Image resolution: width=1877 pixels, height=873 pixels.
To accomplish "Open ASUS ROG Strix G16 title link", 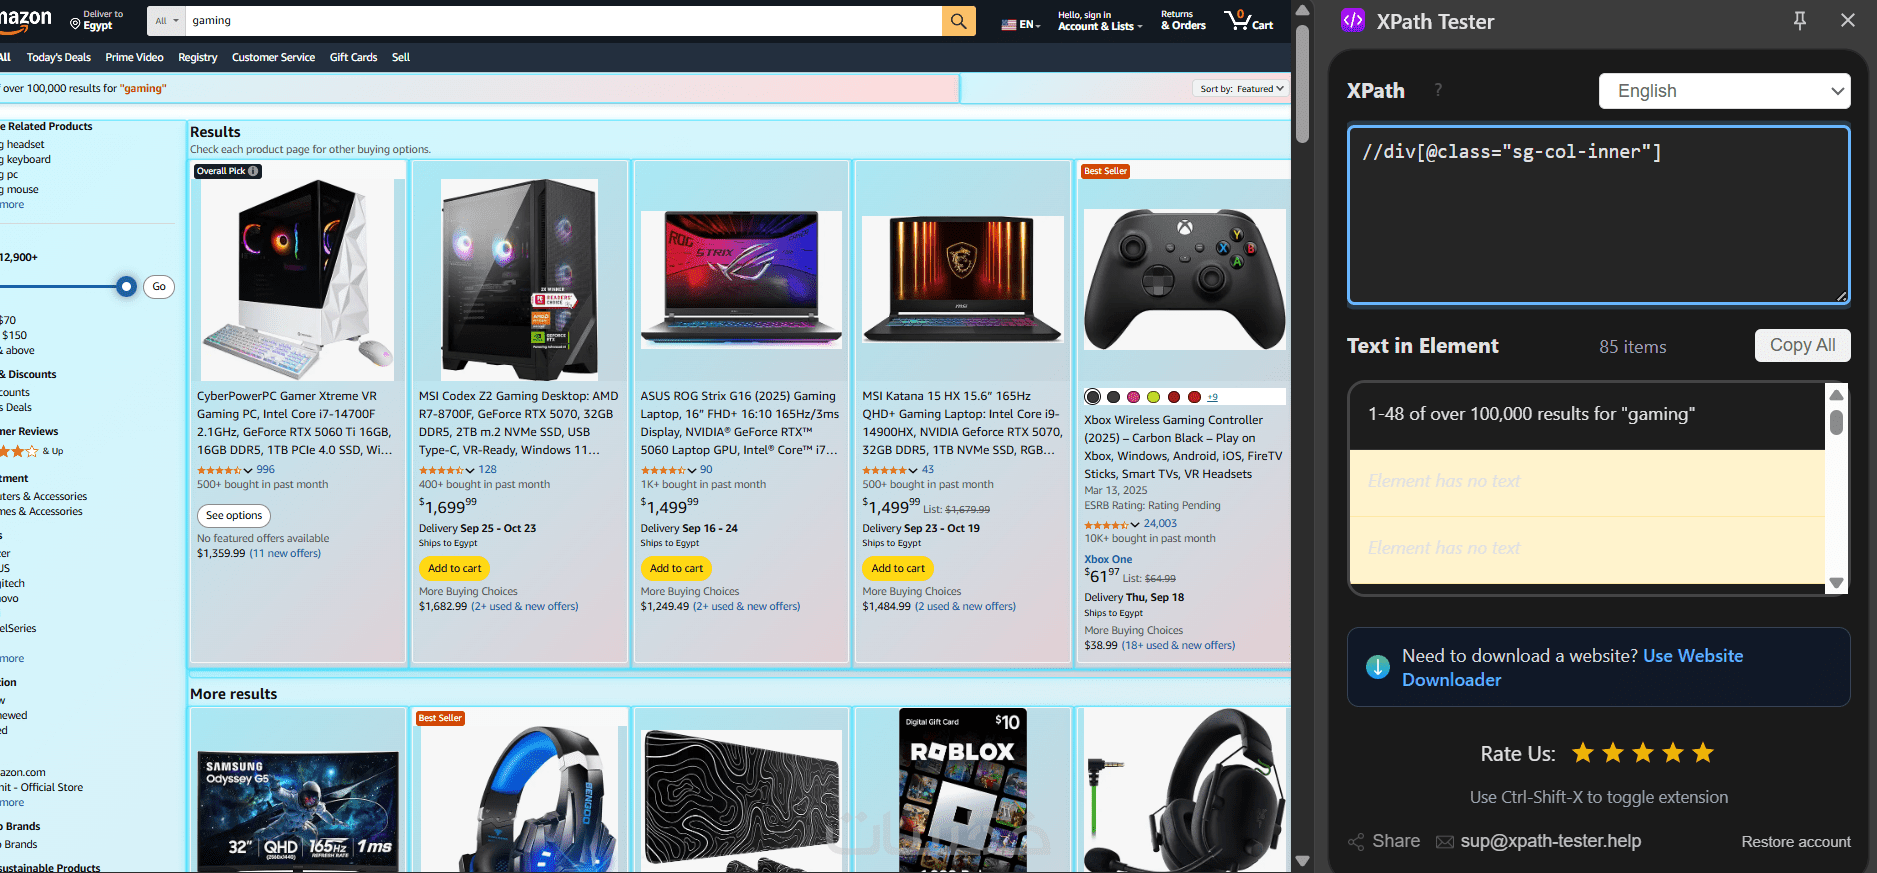I will tap(739, 423).
